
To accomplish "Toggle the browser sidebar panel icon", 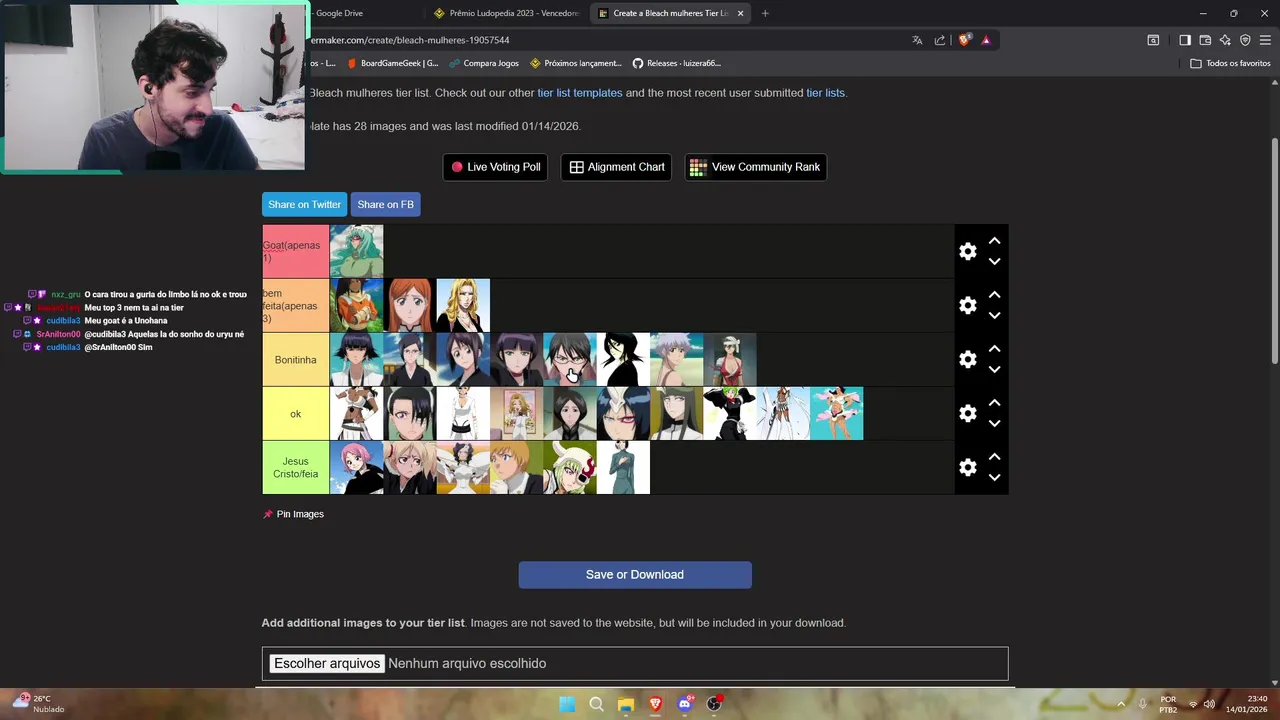I will [1185, 40].
